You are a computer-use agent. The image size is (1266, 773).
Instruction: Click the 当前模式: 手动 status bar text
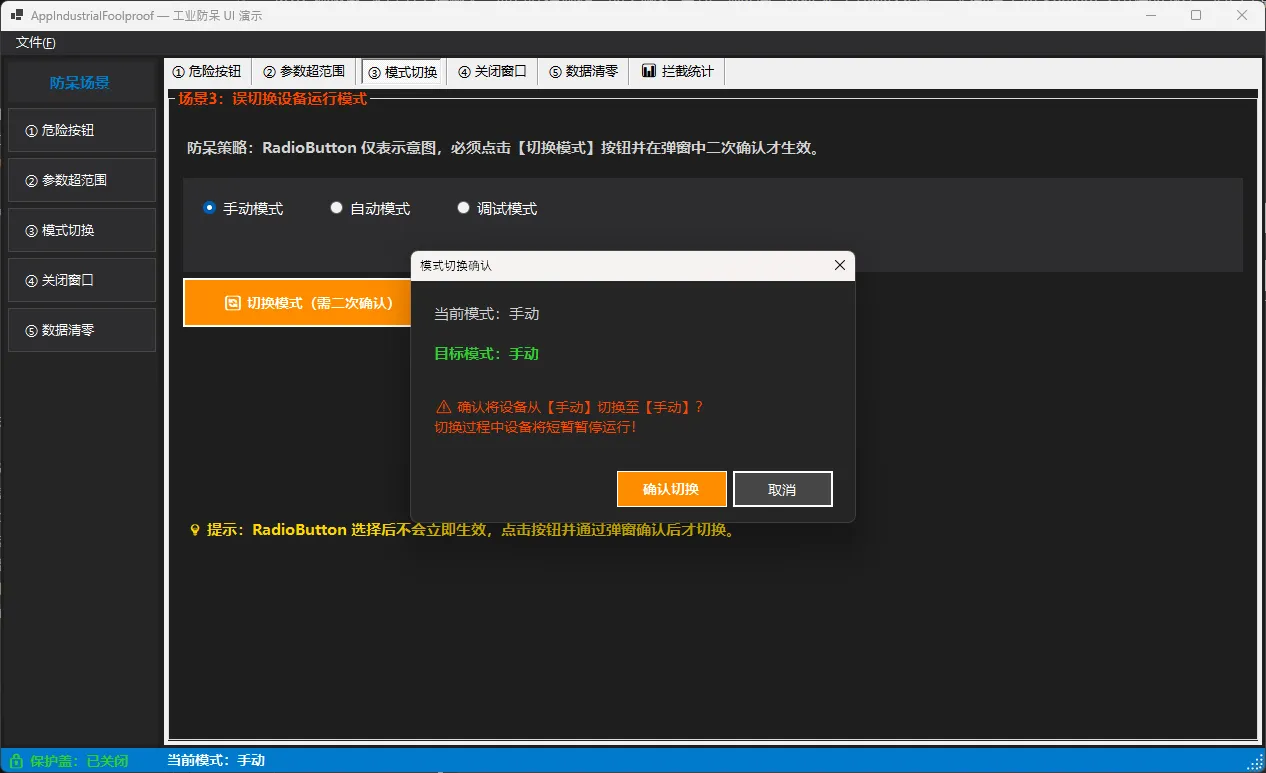(216, 761)
